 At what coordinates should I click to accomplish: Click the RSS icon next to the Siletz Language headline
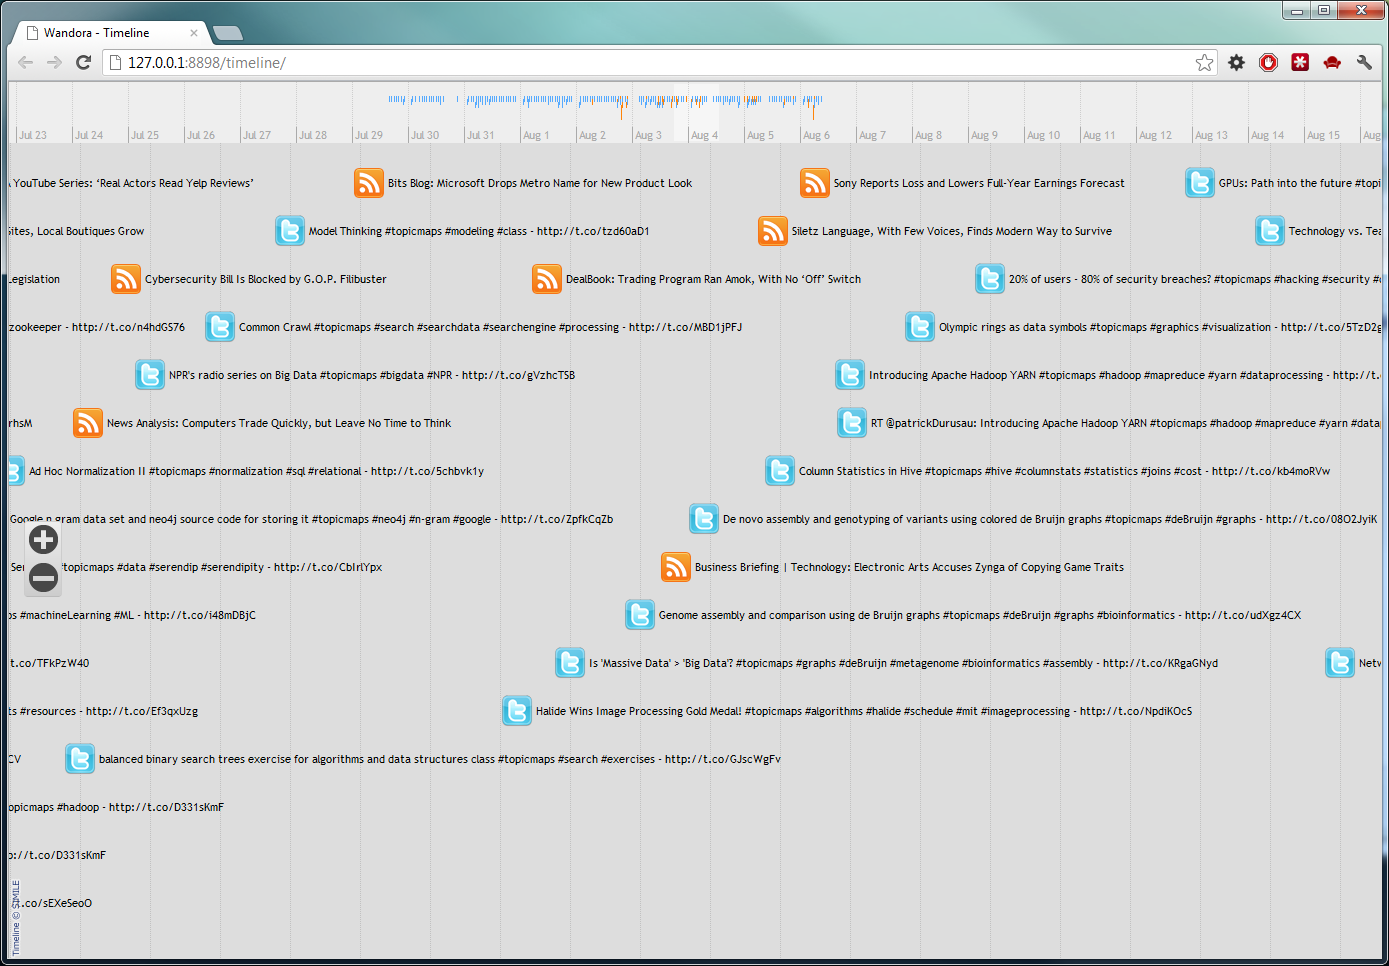(773, 230)
